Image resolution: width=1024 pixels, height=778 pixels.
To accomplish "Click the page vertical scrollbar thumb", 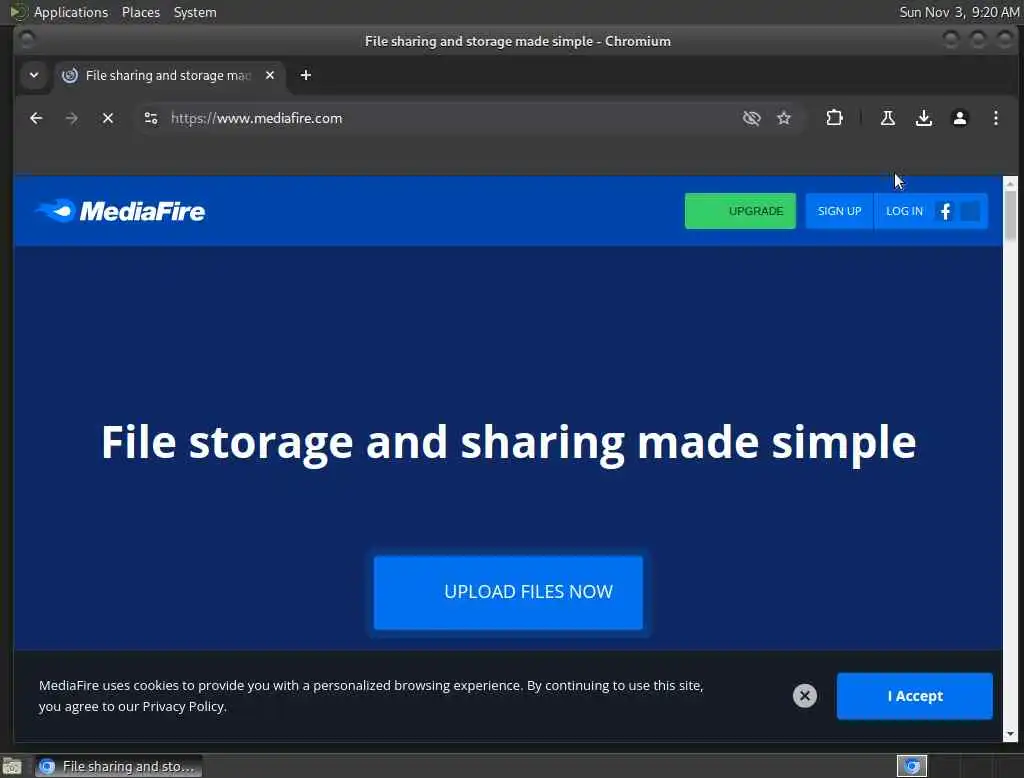I will point(1010,215).
